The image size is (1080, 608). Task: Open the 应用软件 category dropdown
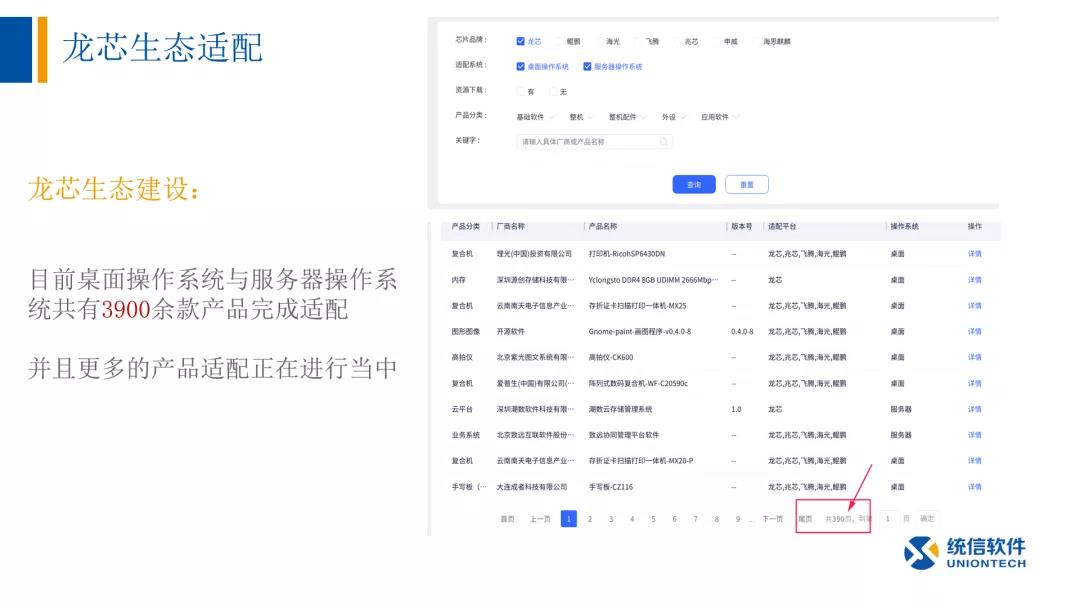[x=719, y=117]
